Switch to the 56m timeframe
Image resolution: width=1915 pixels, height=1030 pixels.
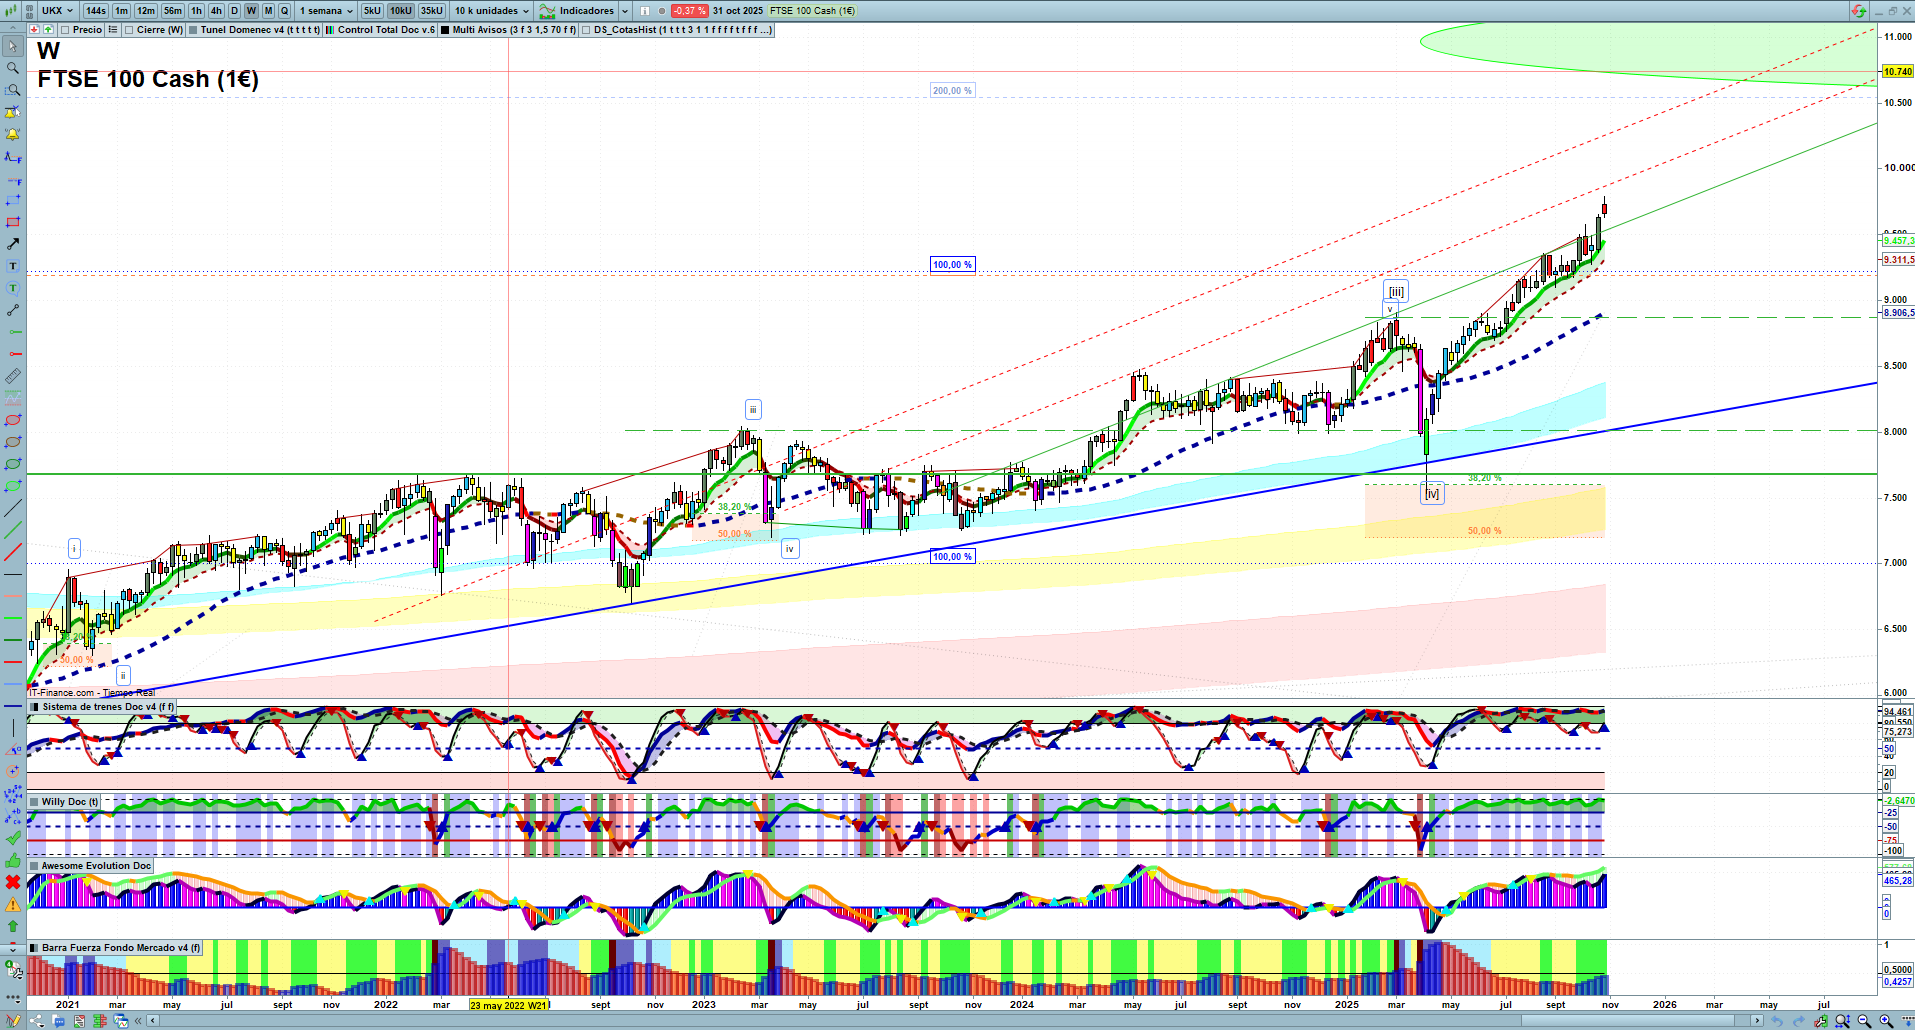pos(173,11)
